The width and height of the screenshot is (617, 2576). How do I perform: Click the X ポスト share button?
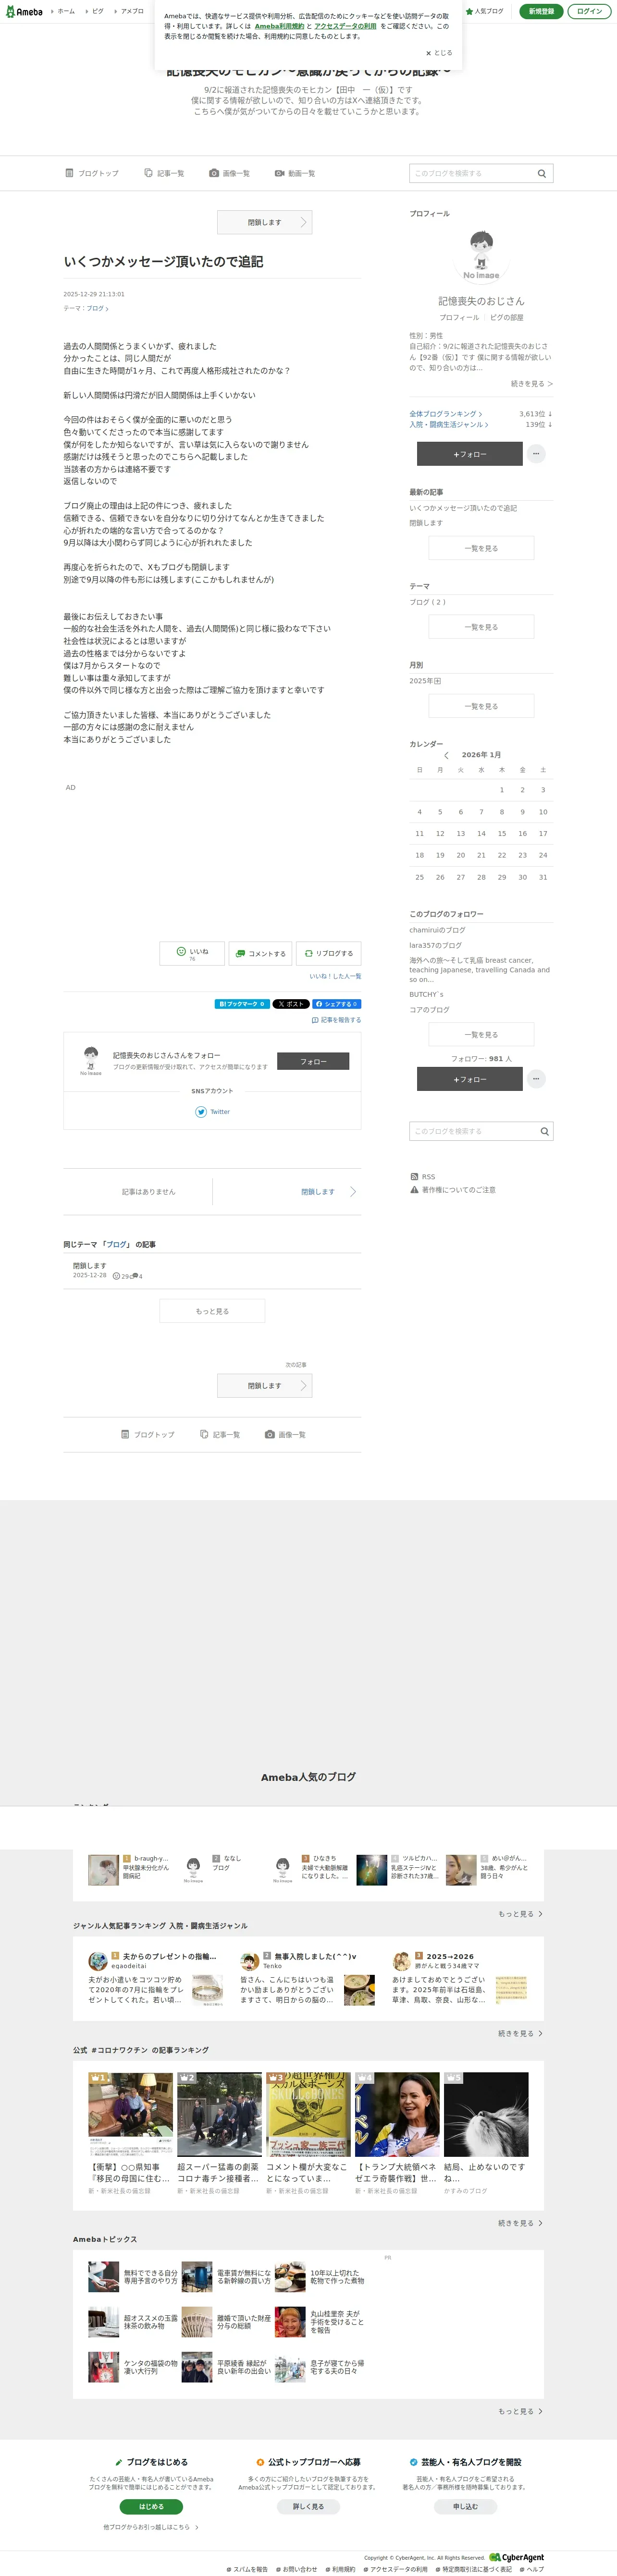coord(290,1003)
